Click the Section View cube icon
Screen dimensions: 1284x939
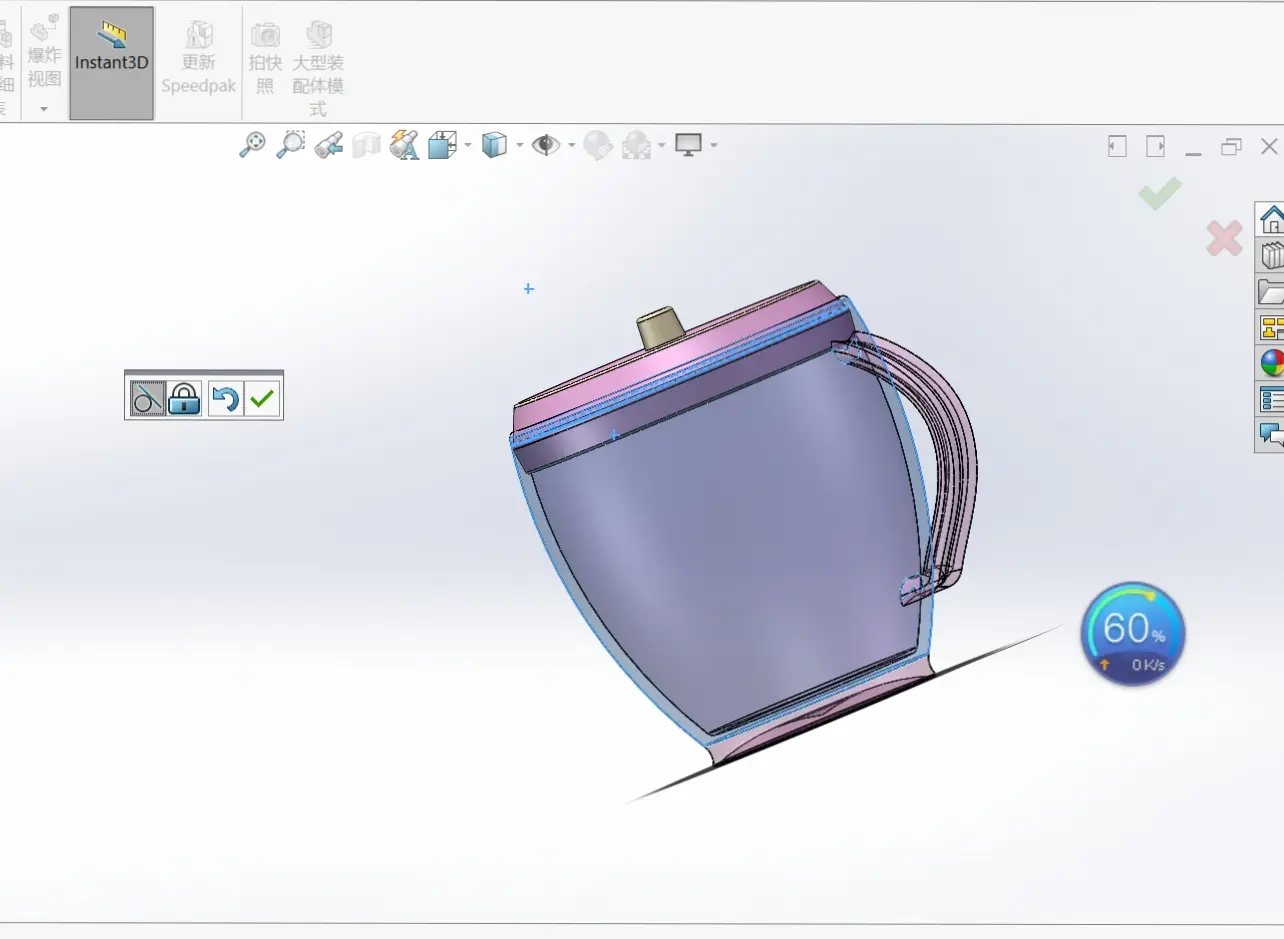[x=367, y=146]
